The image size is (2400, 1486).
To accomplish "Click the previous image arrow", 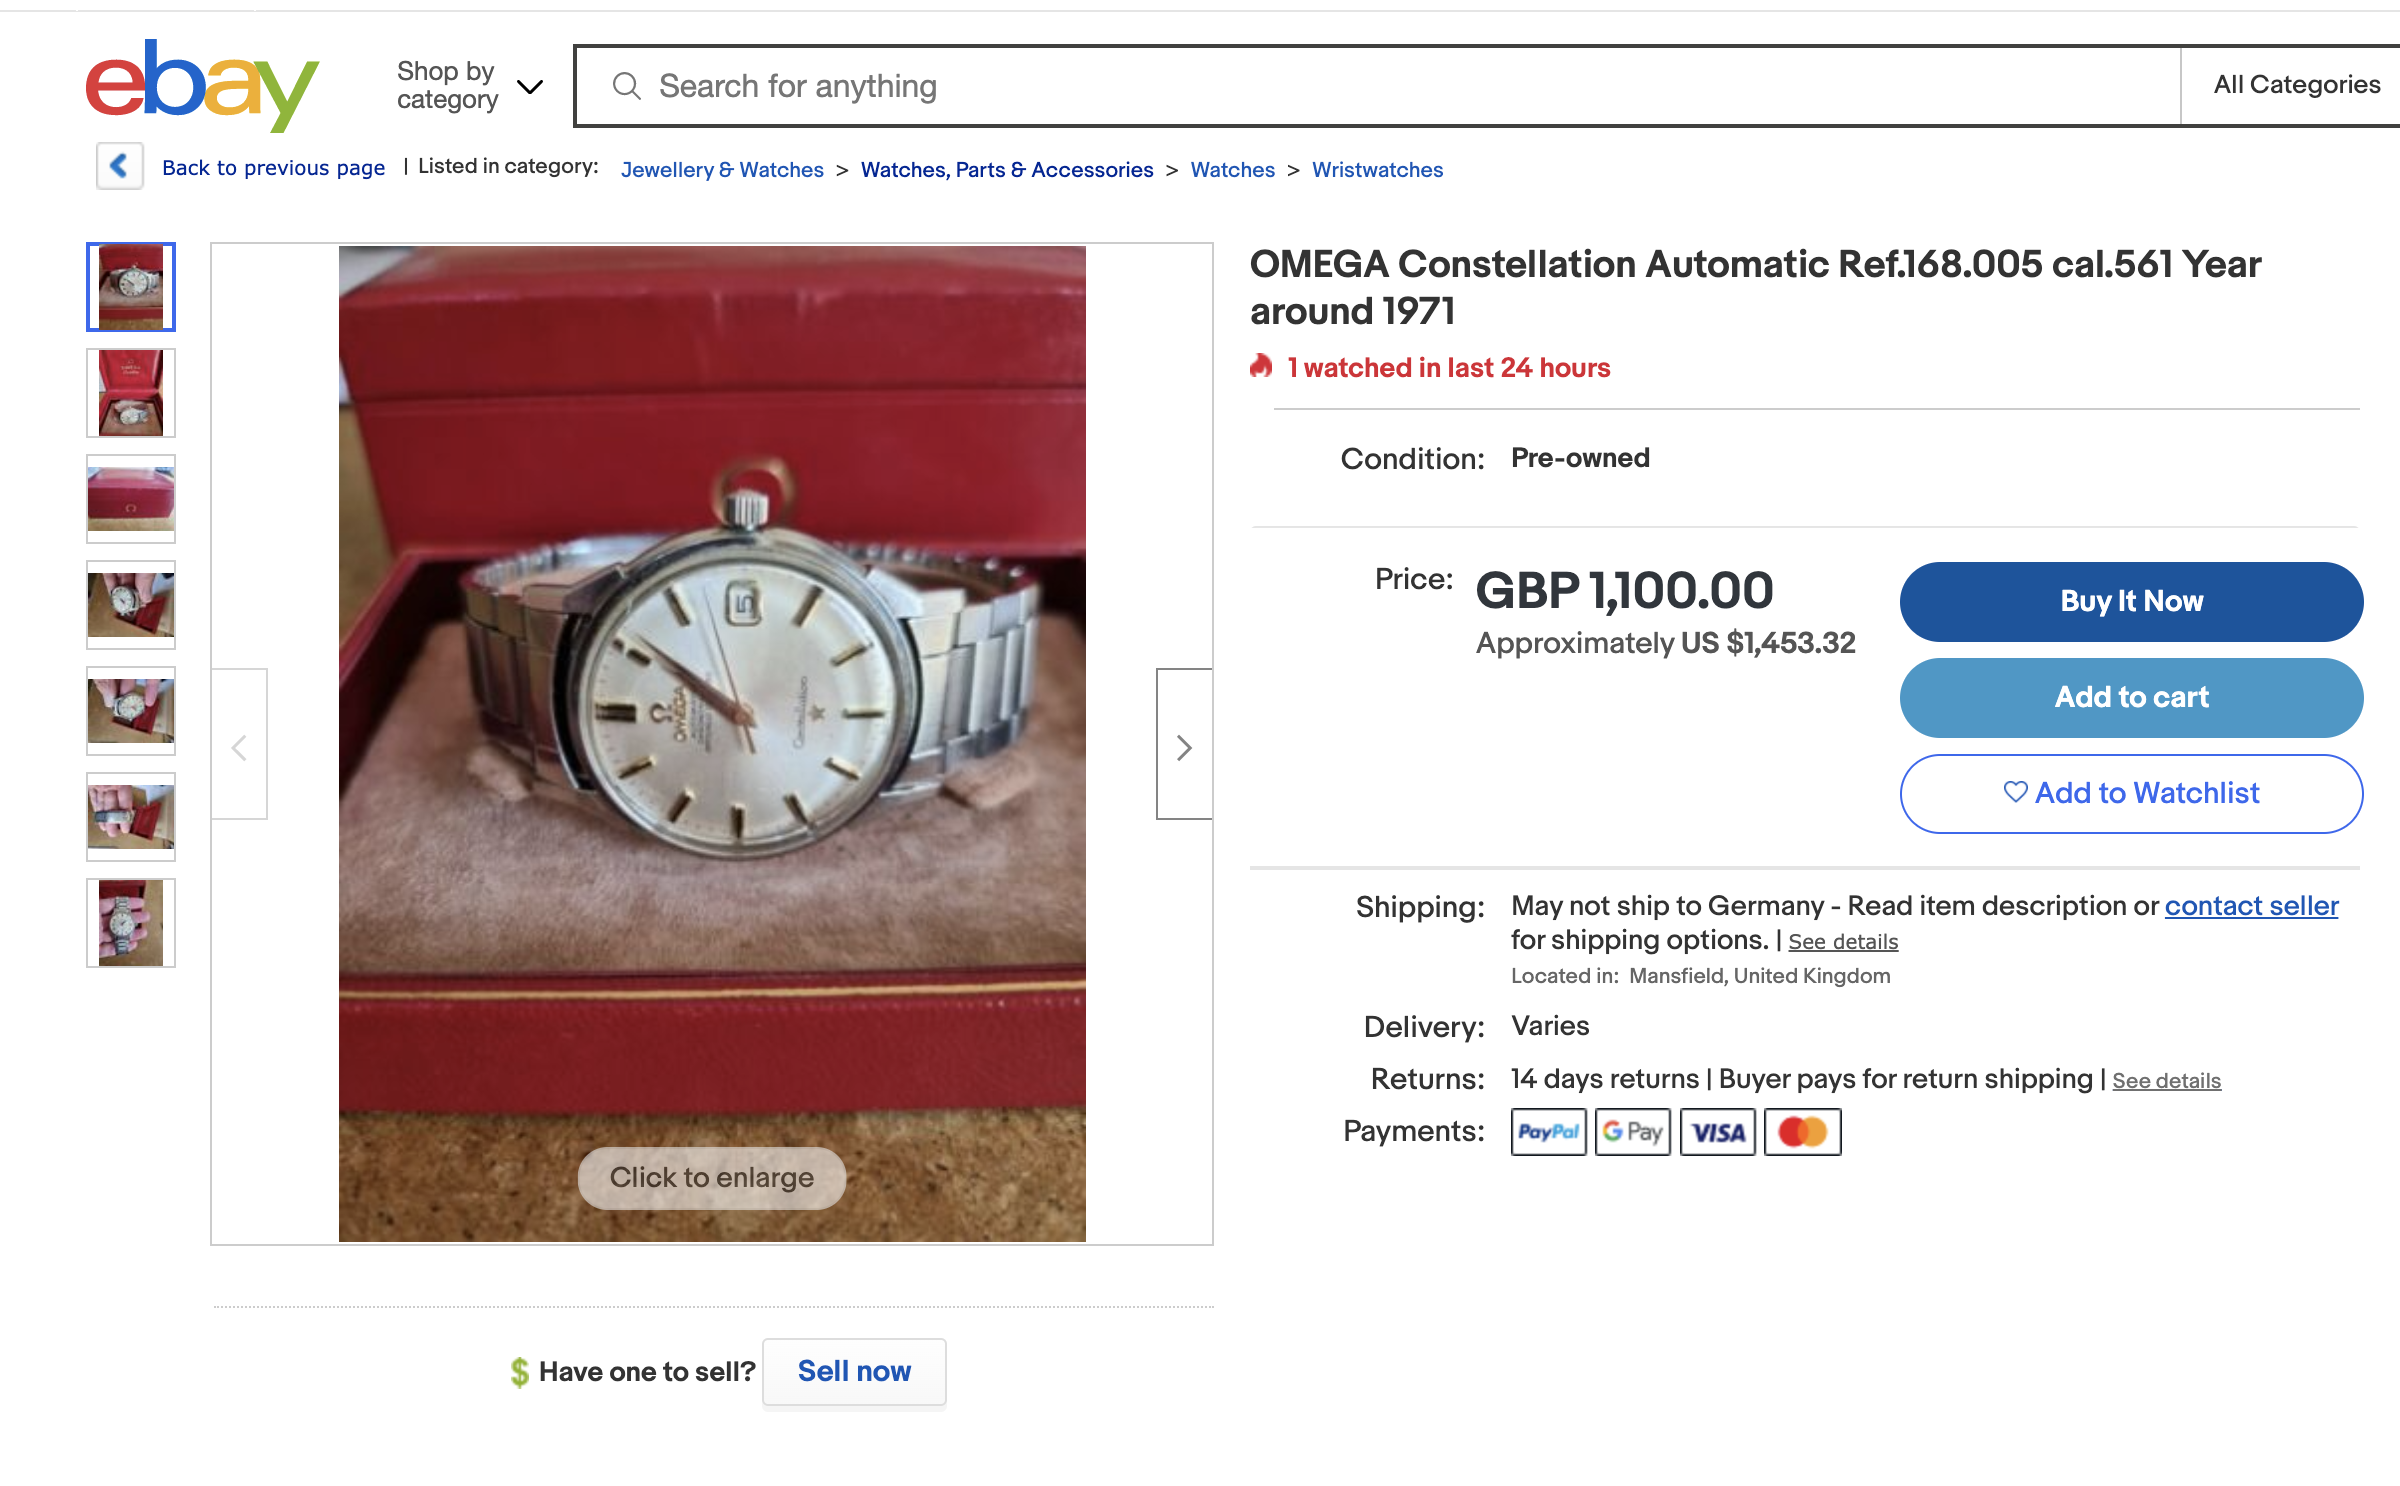I will [x=240, y=745].
